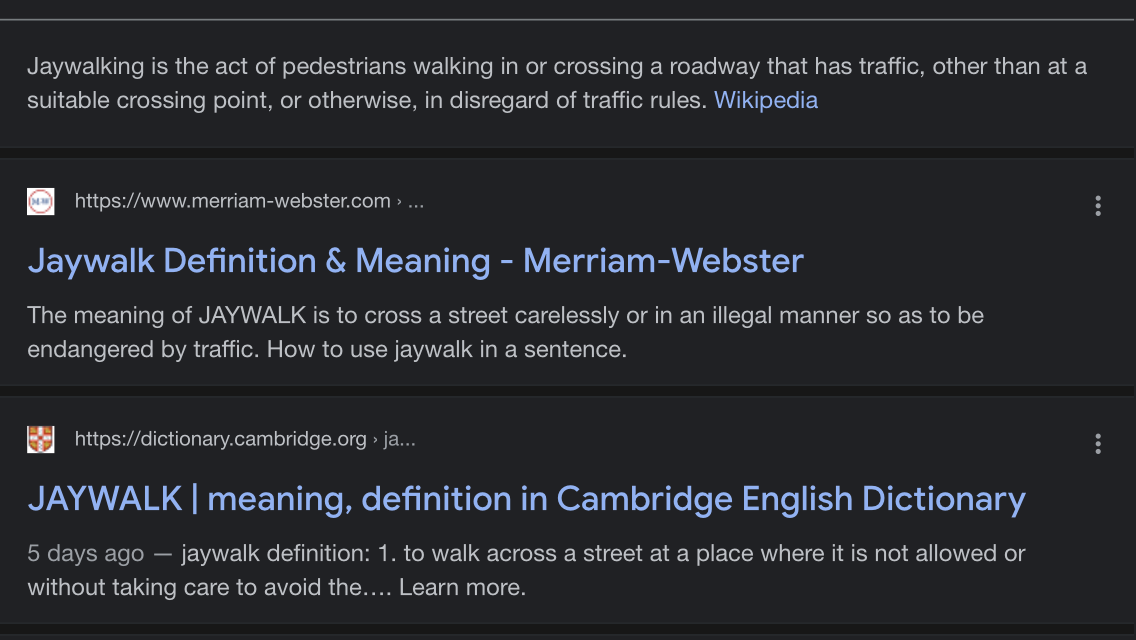Click the Cambridge result description text
Image resolution: width=1136 pixels, height=640 pixels.
pyautogui.click(x=600, y=553)
